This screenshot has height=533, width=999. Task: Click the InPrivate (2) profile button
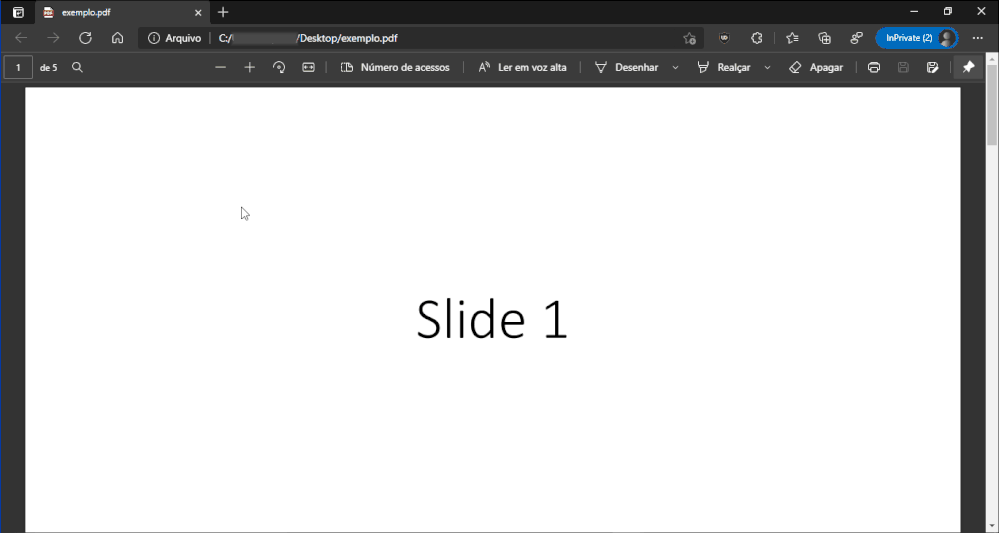point(917,38)
